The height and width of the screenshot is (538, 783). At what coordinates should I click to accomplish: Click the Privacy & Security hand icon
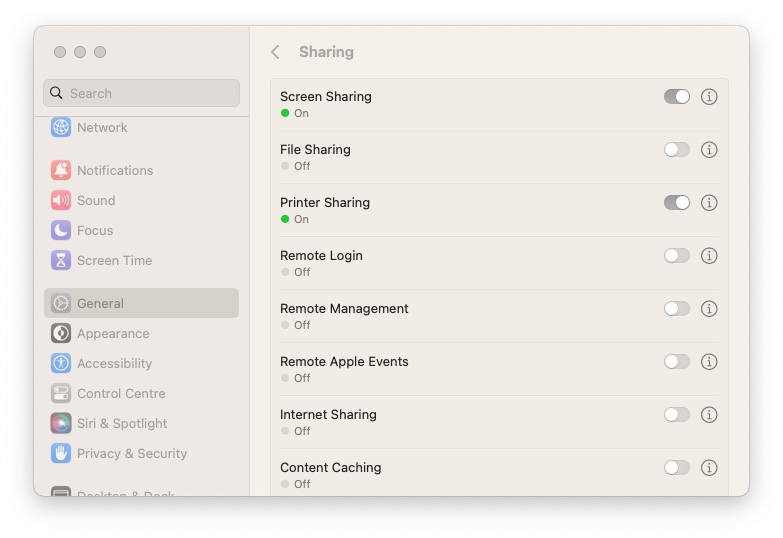[61, 453]
